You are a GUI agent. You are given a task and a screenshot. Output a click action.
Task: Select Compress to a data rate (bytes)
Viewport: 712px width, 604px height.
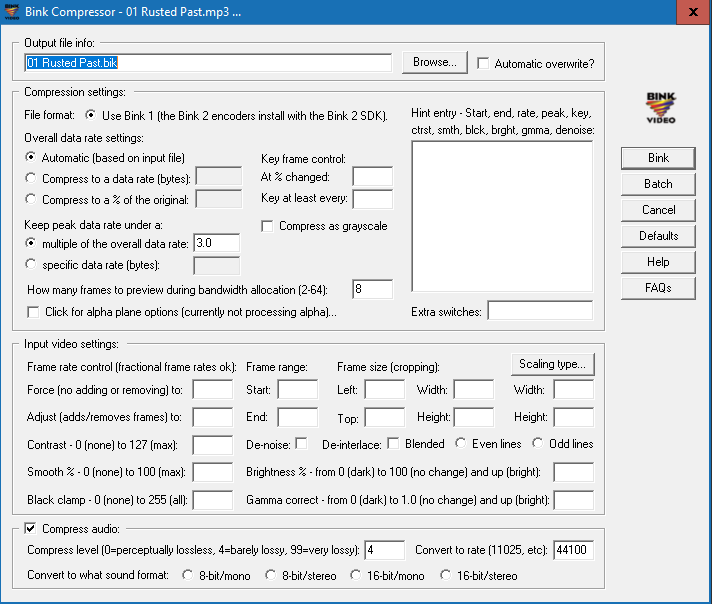point(30,178)
